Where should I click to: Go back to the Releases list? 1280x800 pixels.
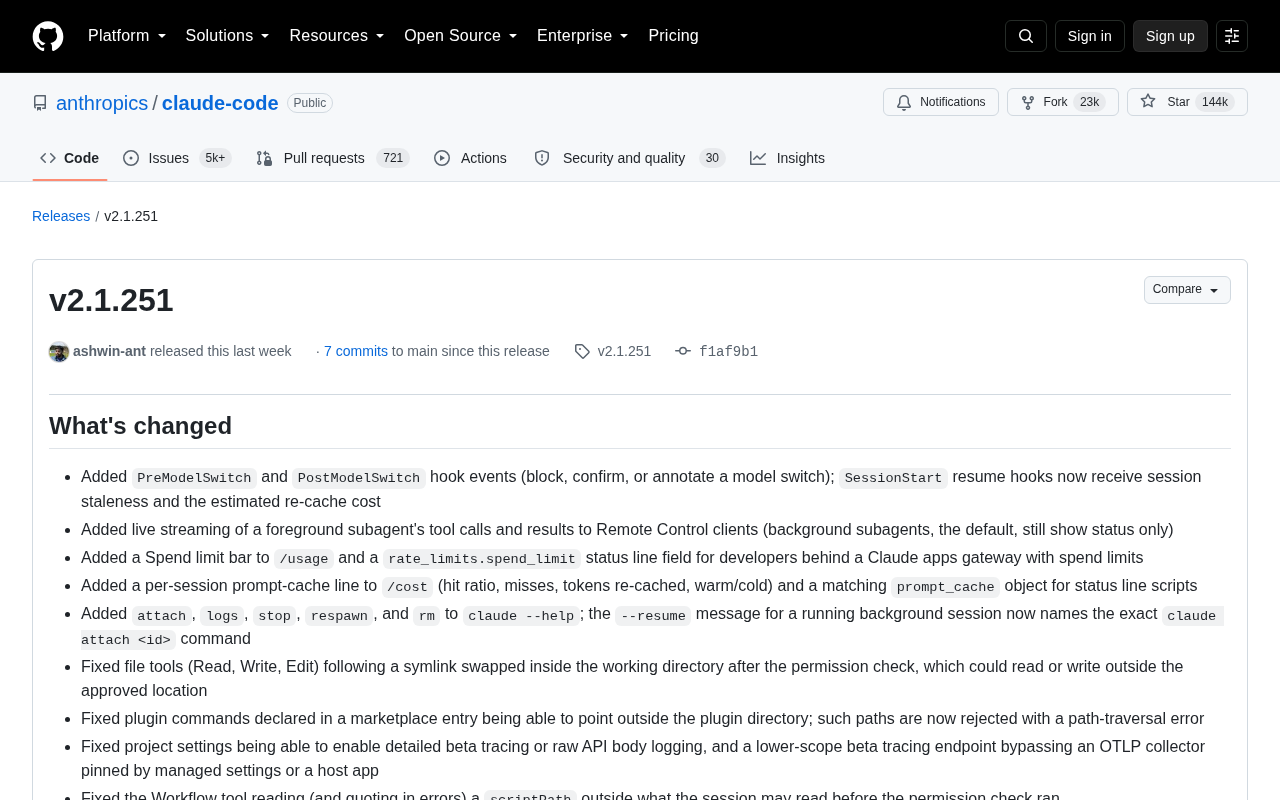pyautogui.click(x=61, y=216)
